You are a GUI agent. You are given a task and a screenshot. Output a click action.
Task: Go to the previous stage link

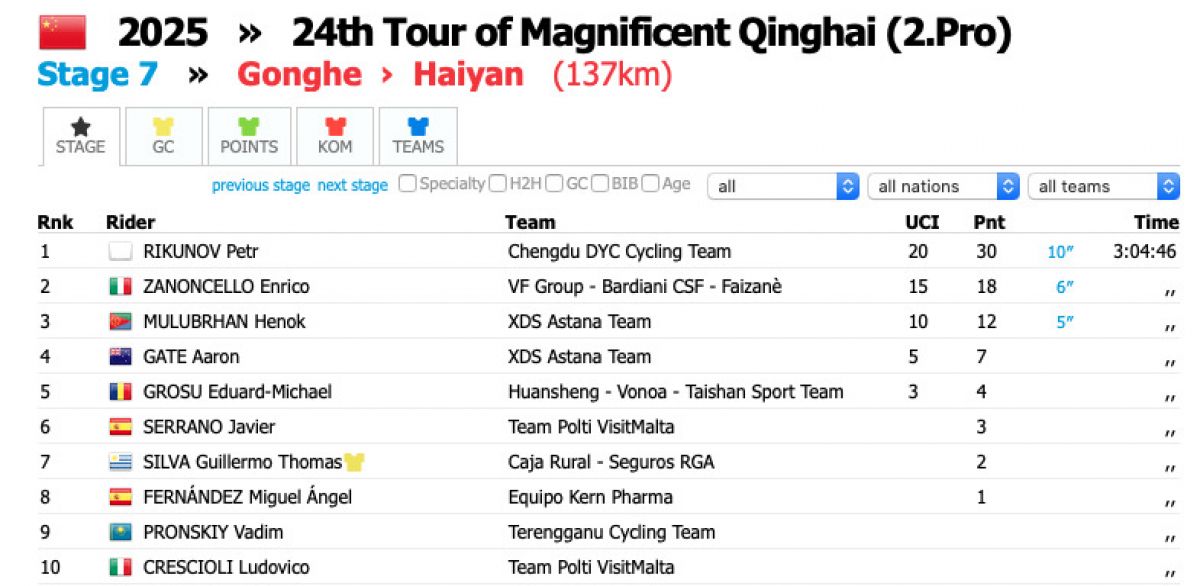click(261, 186)
